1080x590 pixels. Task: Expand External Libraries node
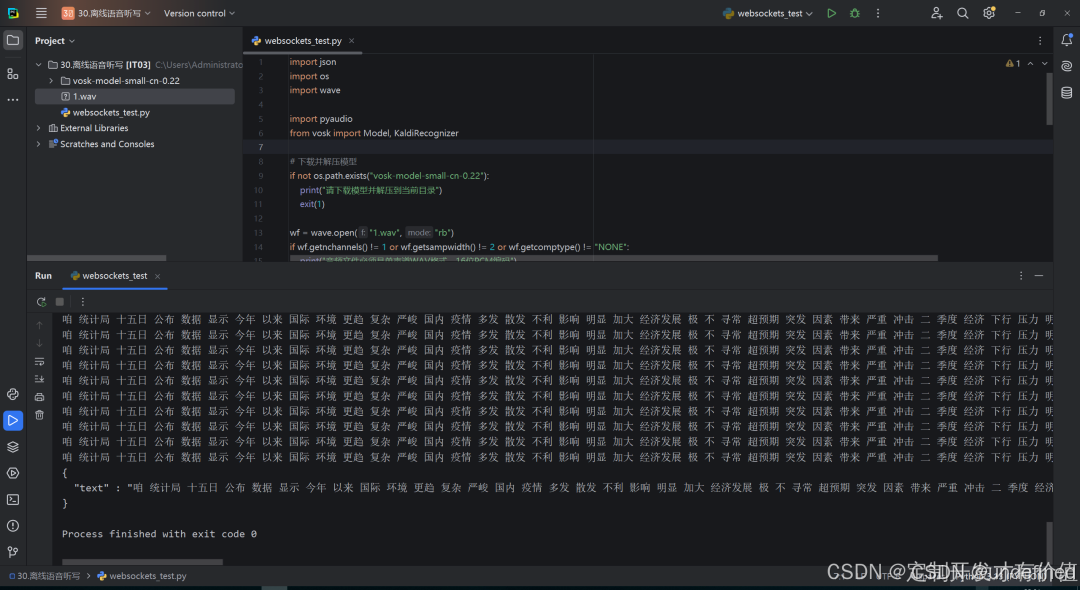coord(39,128)
